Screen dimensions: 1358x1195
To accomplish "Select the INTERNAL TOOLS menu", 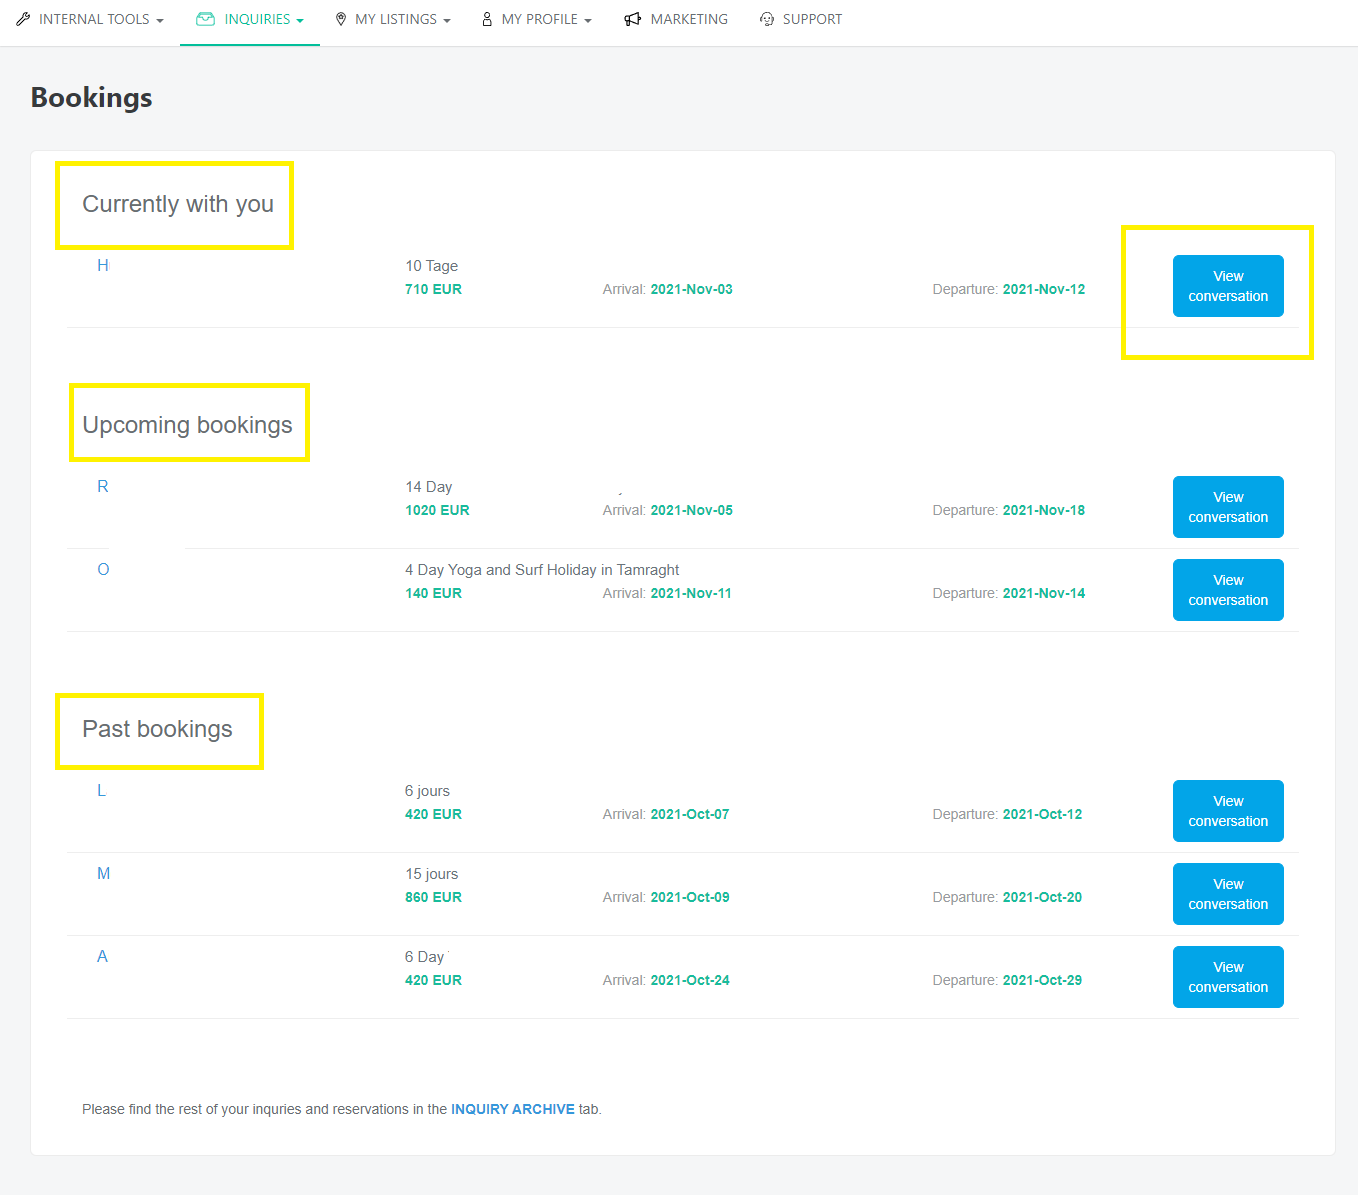I will (x=95, y=18).
